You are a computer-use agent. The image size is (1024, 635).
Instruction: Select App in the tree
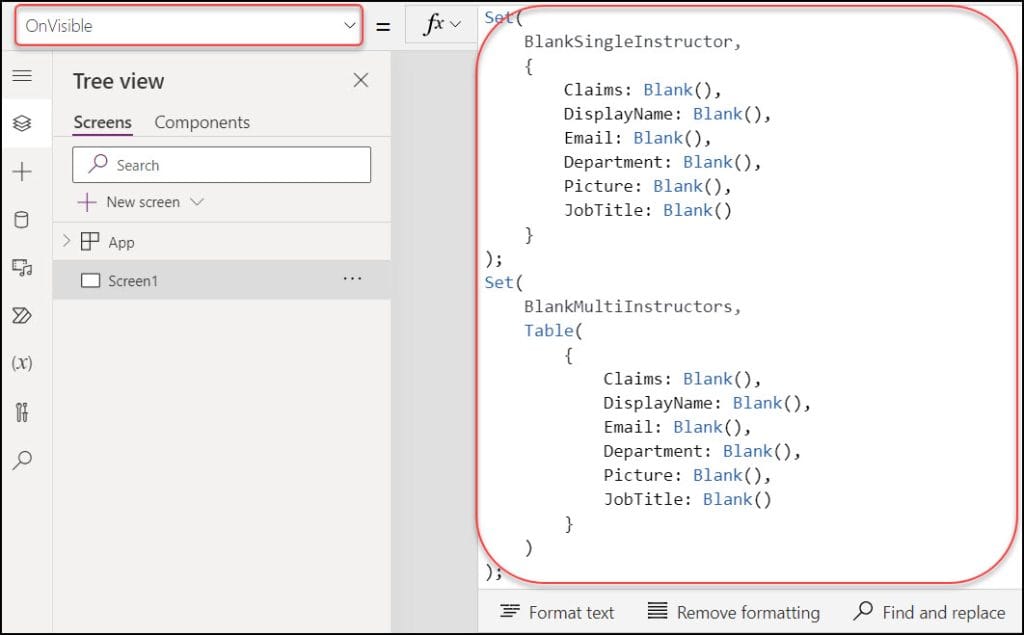[121, 242]
